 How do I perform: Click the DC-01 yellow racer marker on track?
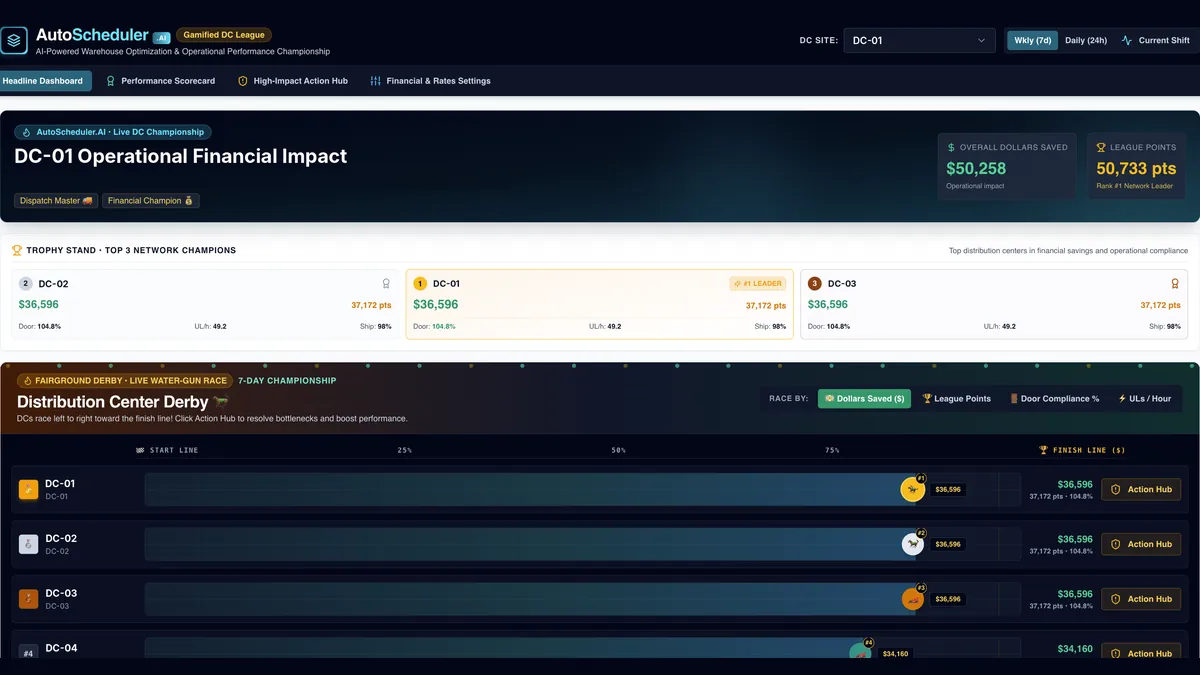pos(912,489)
